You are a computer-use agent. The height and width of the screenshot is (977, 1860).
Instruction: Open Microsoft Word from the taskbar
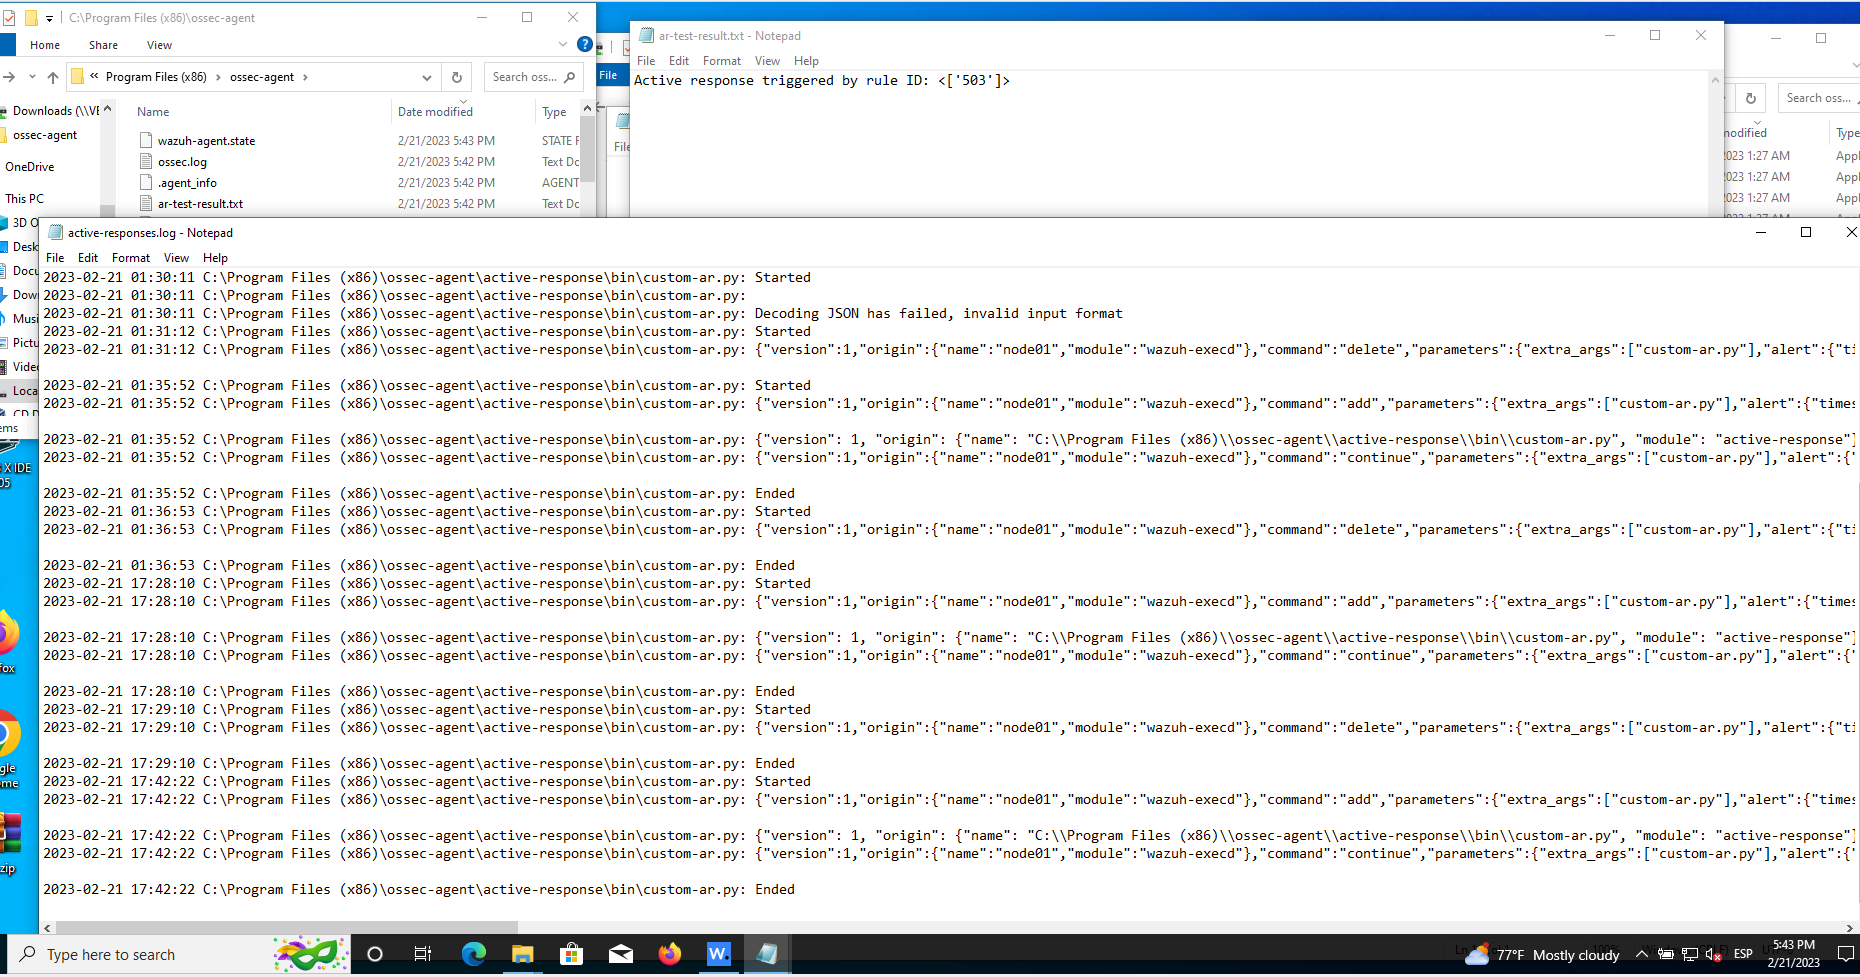coord(719,954)
